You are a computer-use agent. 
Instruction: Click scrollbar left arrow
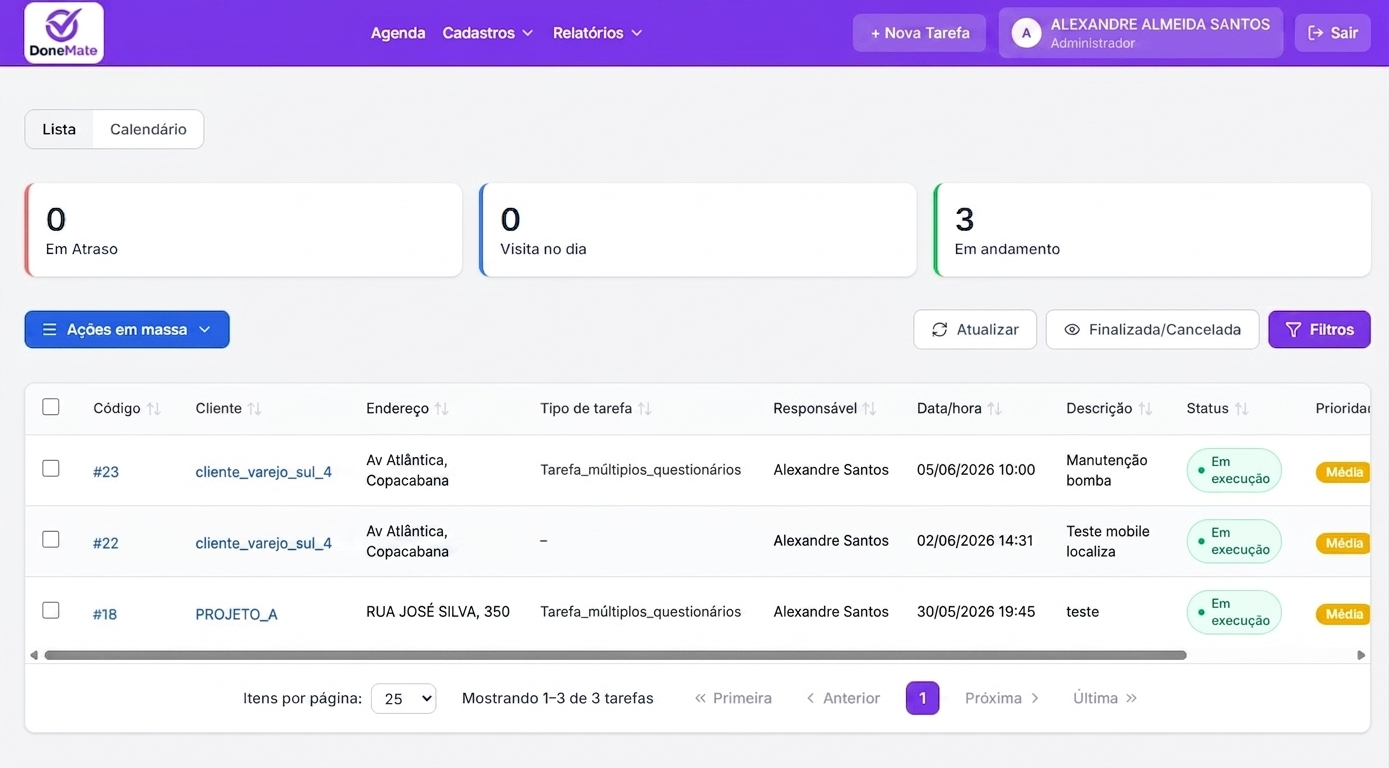click(x=34, y=656)
